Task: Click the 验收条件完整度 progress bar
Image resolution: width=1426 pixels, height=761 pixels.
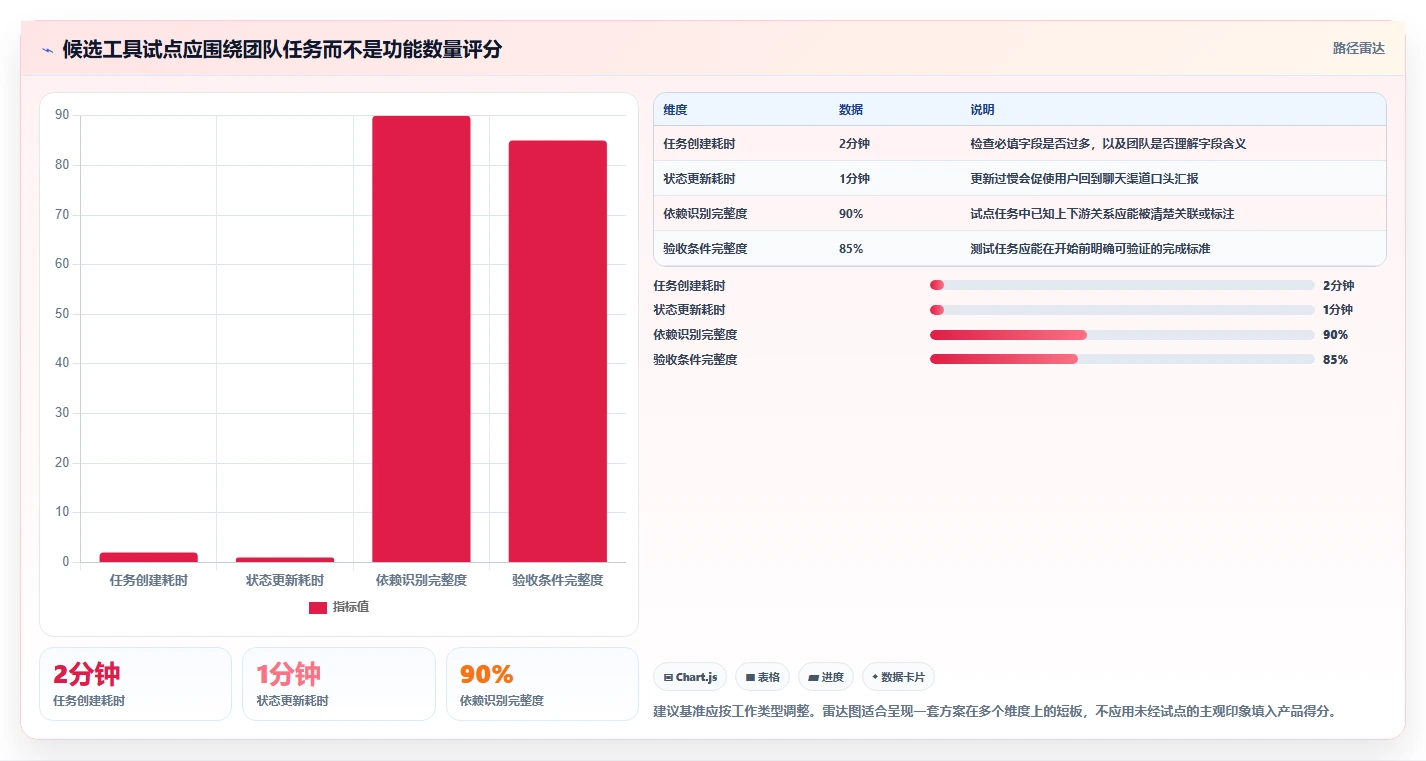Action: 1122,360
